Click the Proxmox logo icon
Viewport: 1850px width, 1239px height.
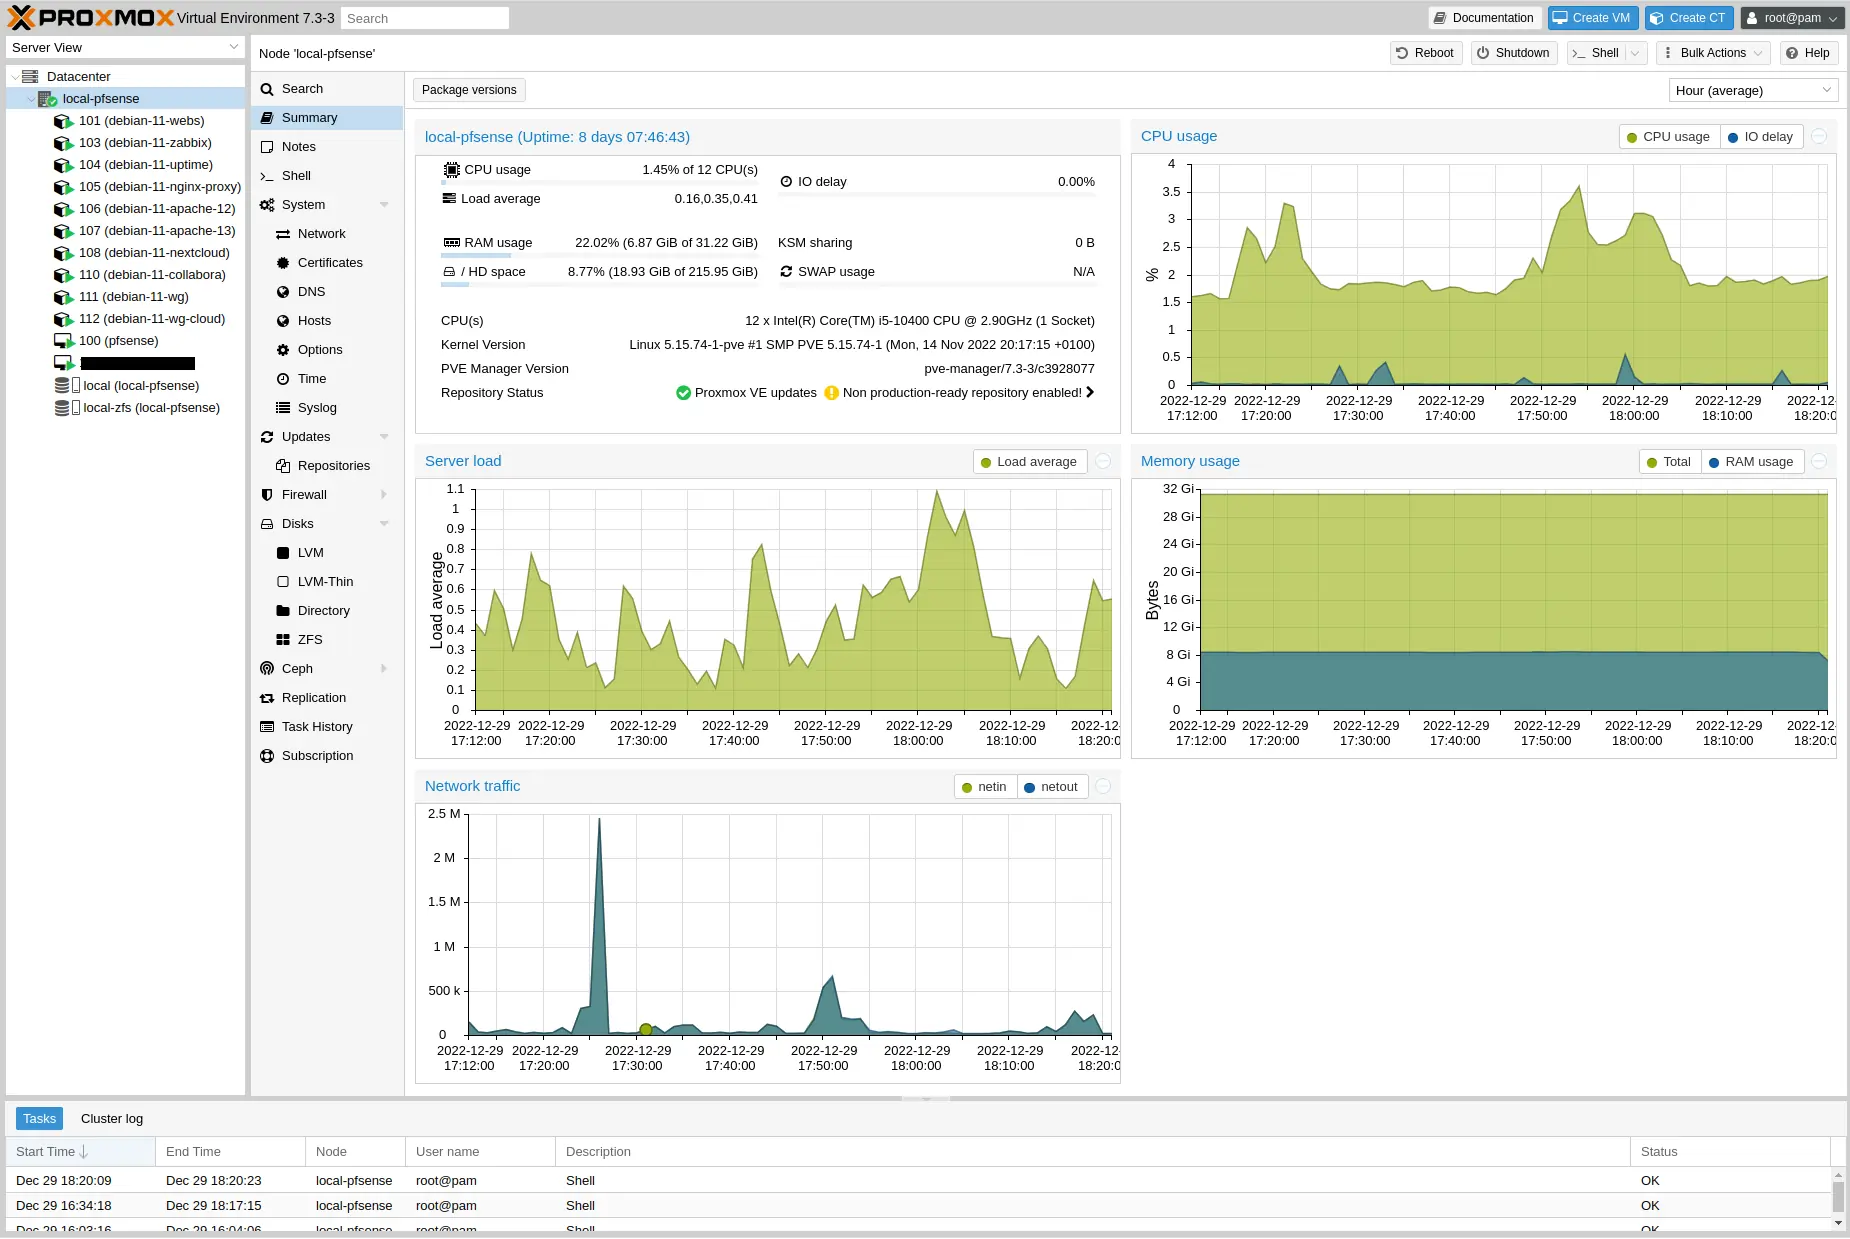[21, 18]
